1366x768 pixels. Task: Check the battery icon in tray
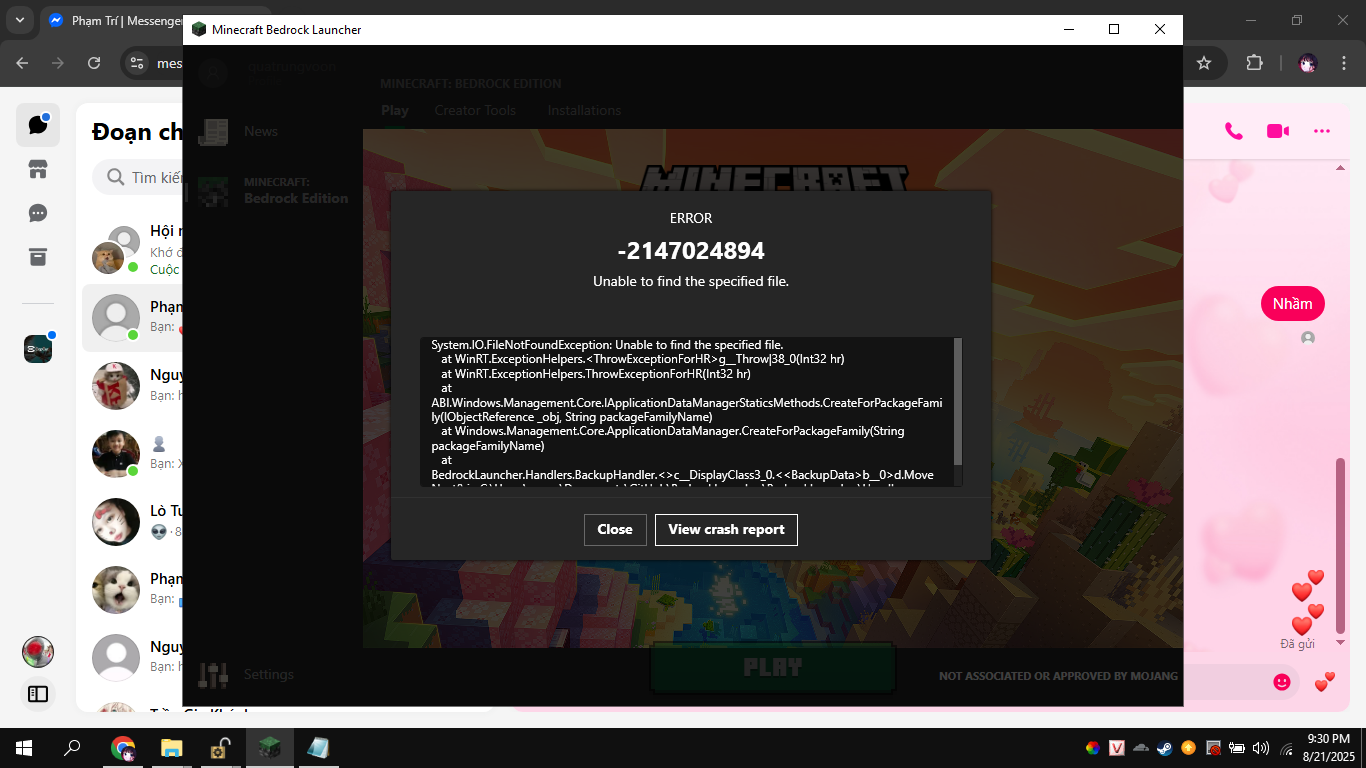point(1237,748)
